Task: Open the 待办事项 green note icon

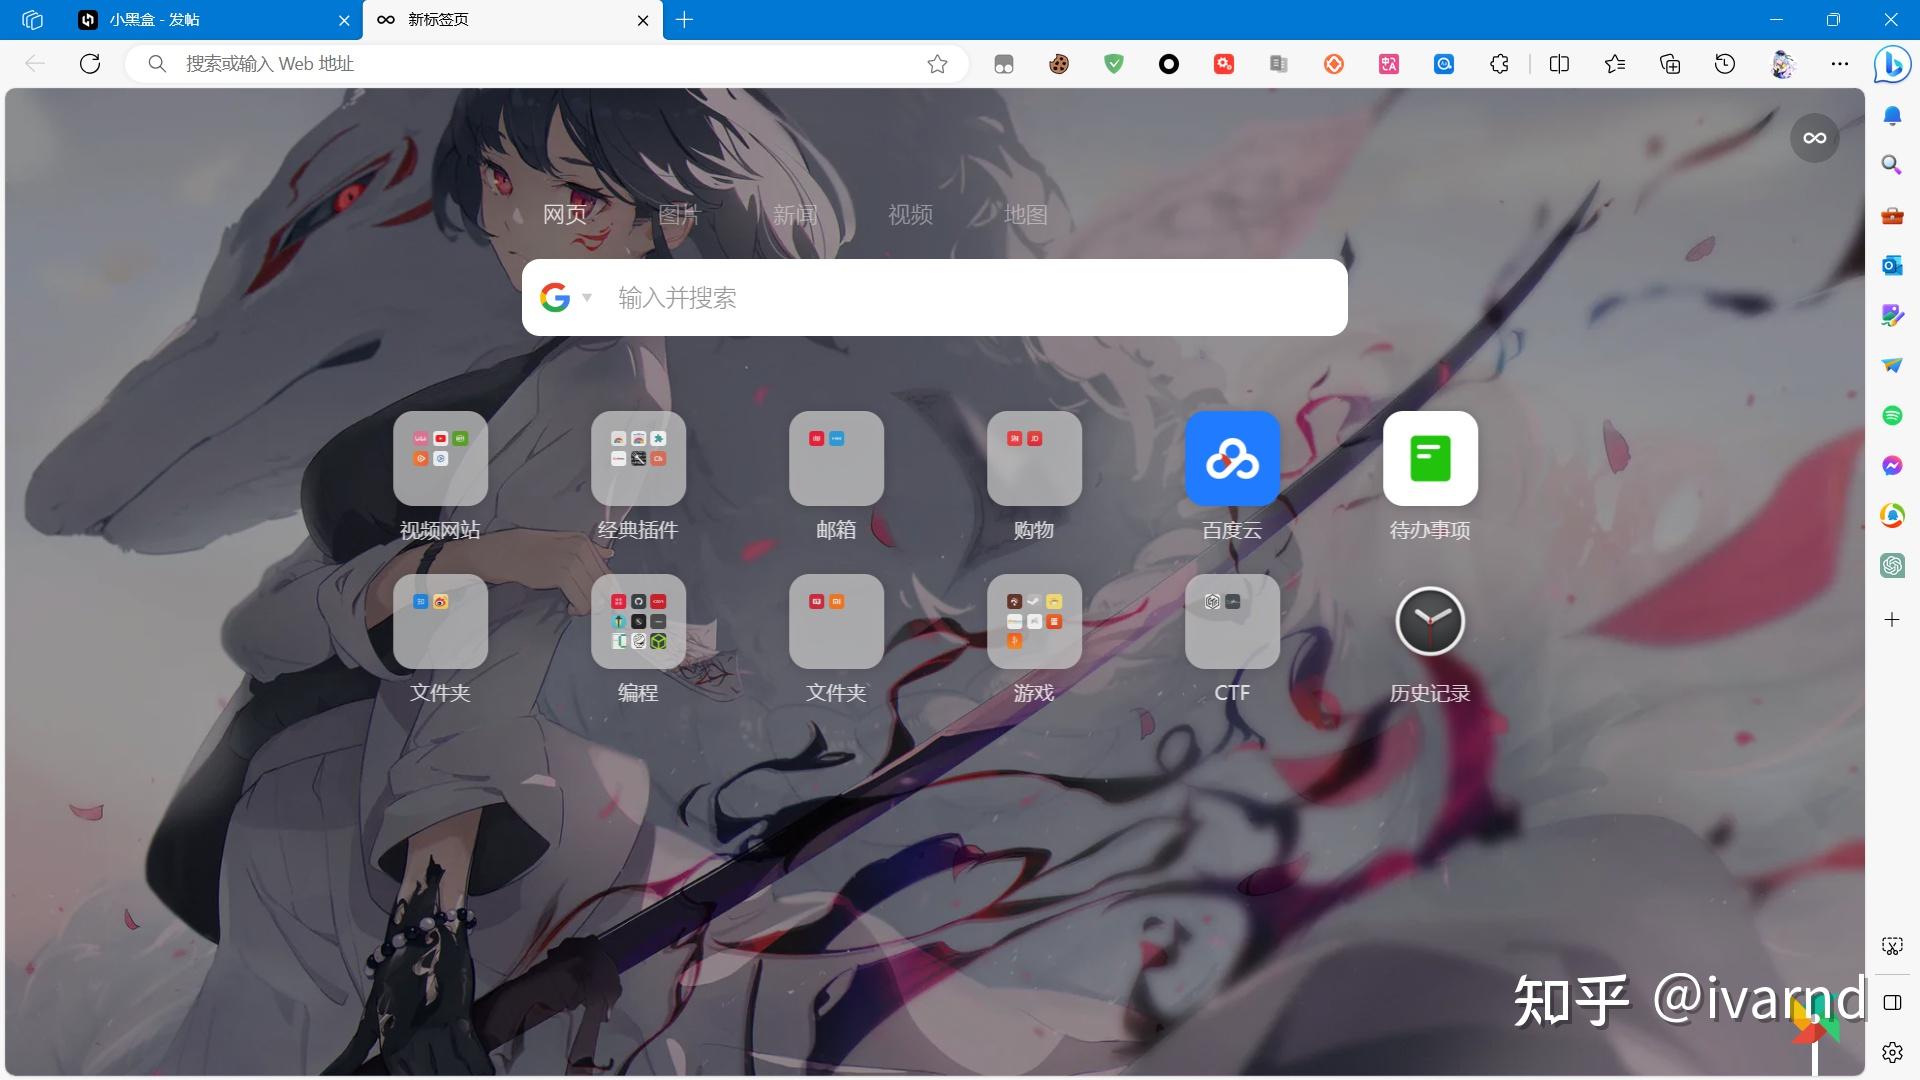Action: click(x=1430, y=459)
